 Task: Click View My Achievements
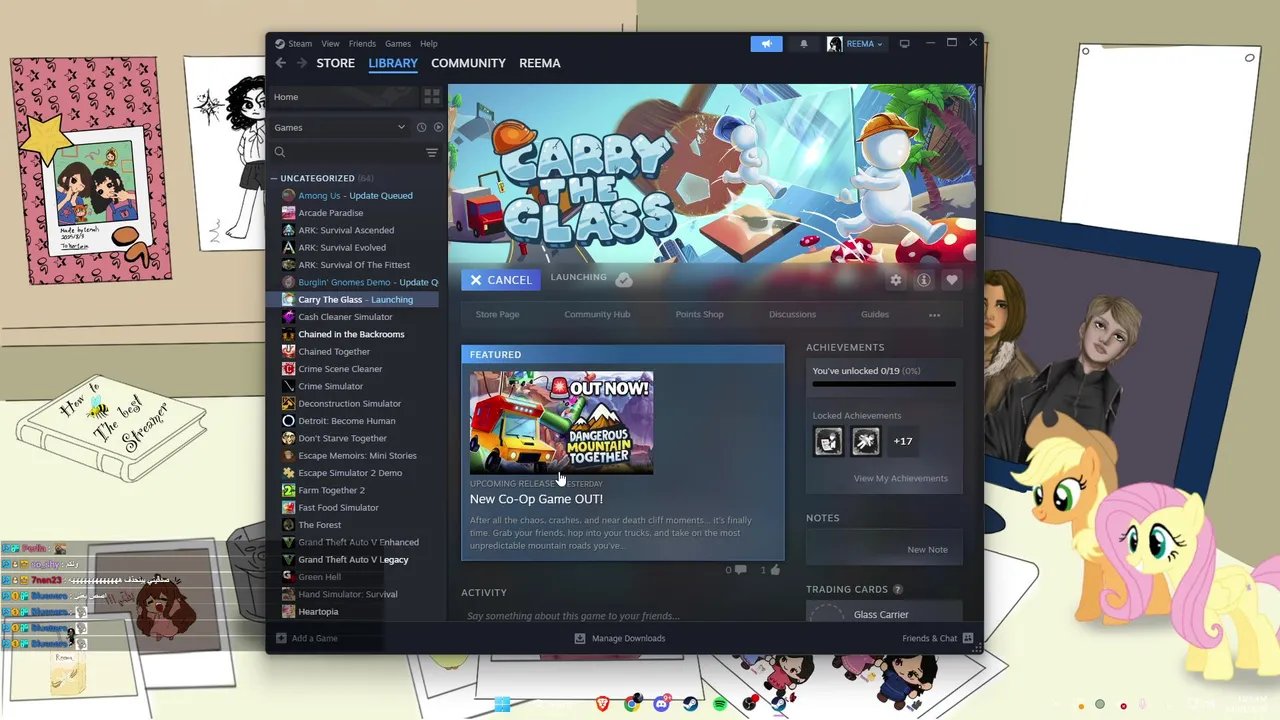point(901,478)
